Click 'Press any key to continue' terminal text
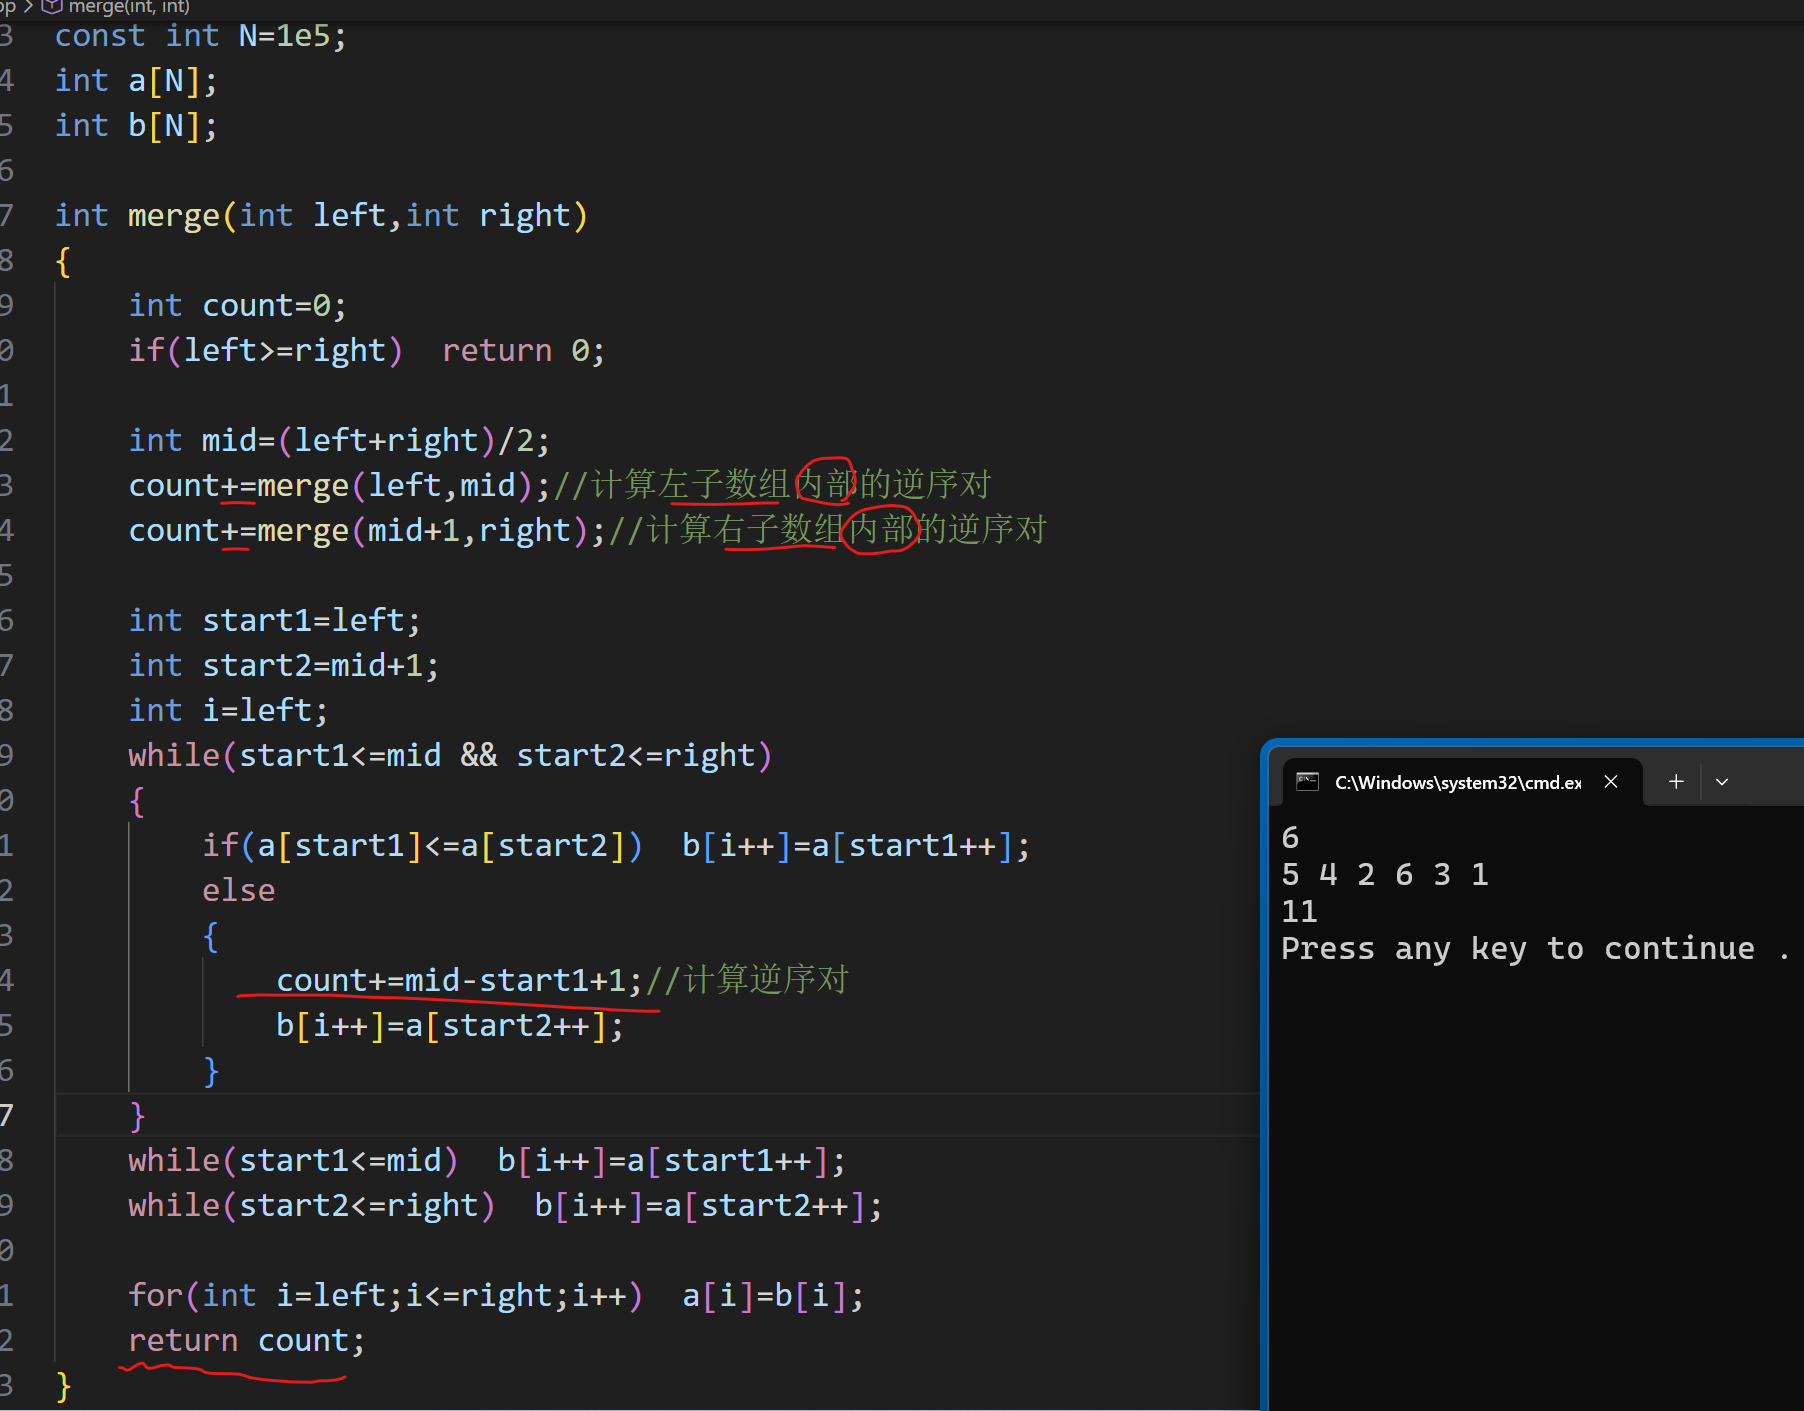Image resolution: width=1804 pixels, height=1411 pixels. pos(1518,949)
